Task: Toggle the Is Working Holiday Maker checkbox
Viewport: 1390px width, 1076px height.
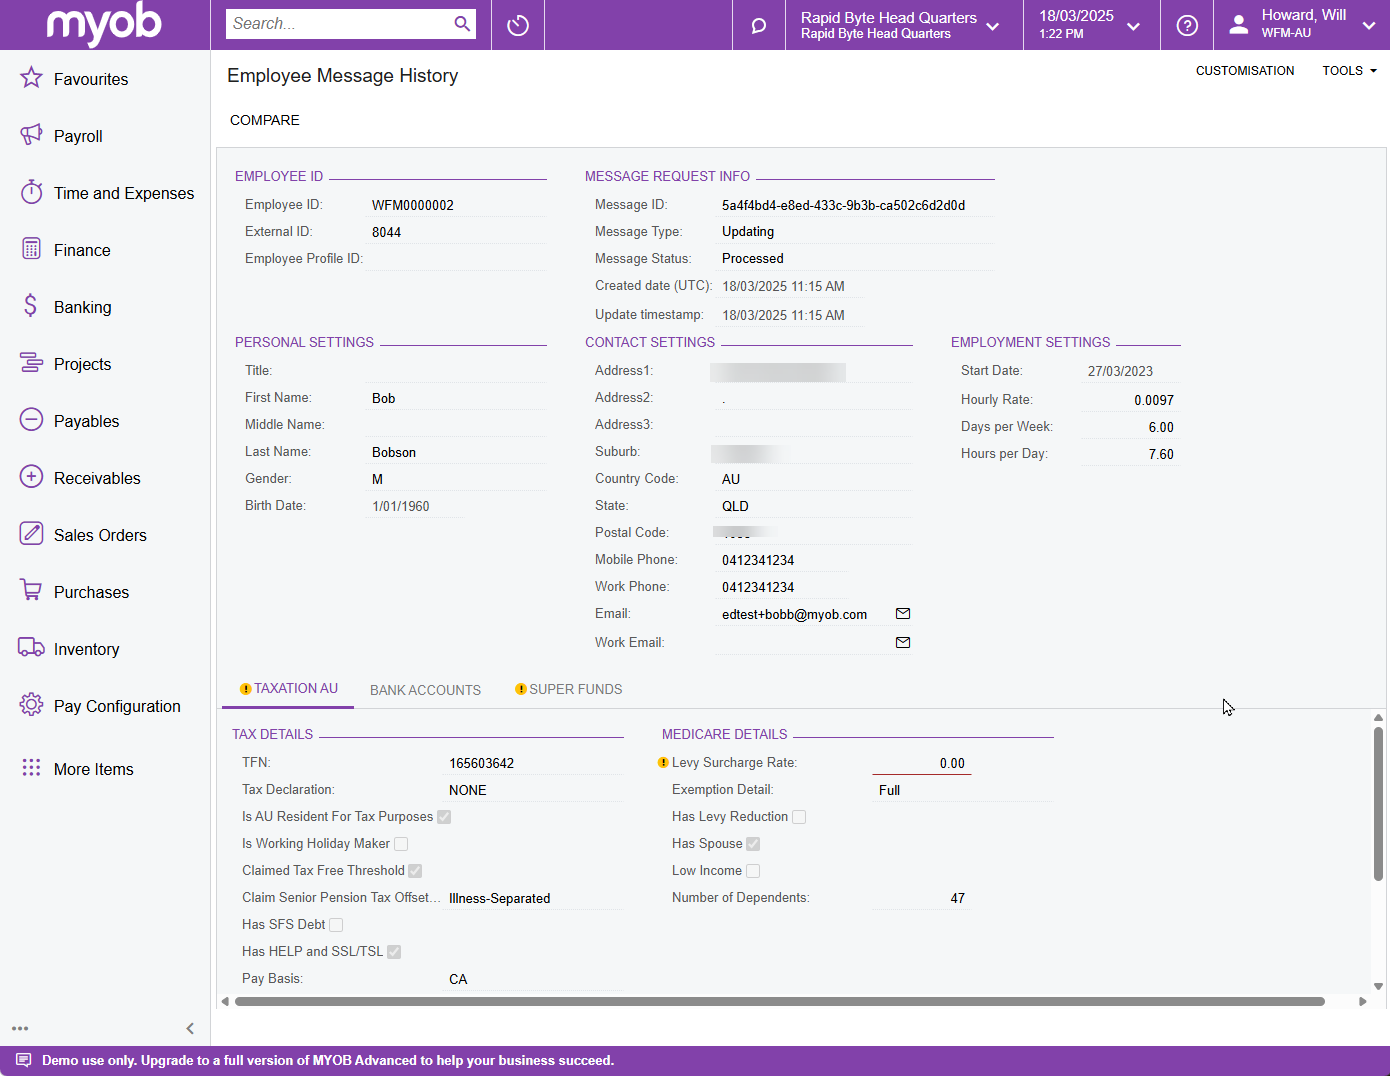Action: (x=401, y=844)
